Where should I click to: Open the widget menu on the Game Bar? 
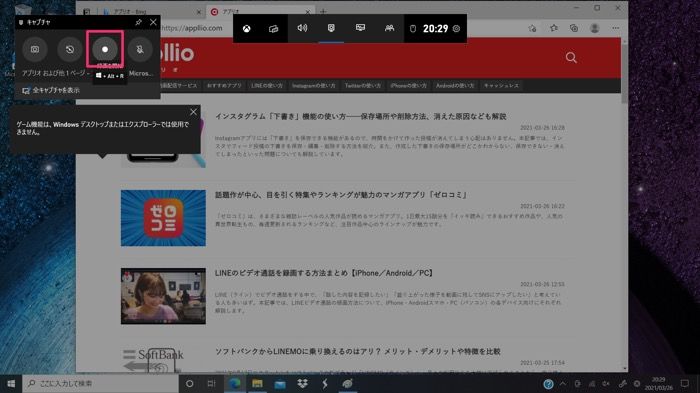(x=274, y=29)
